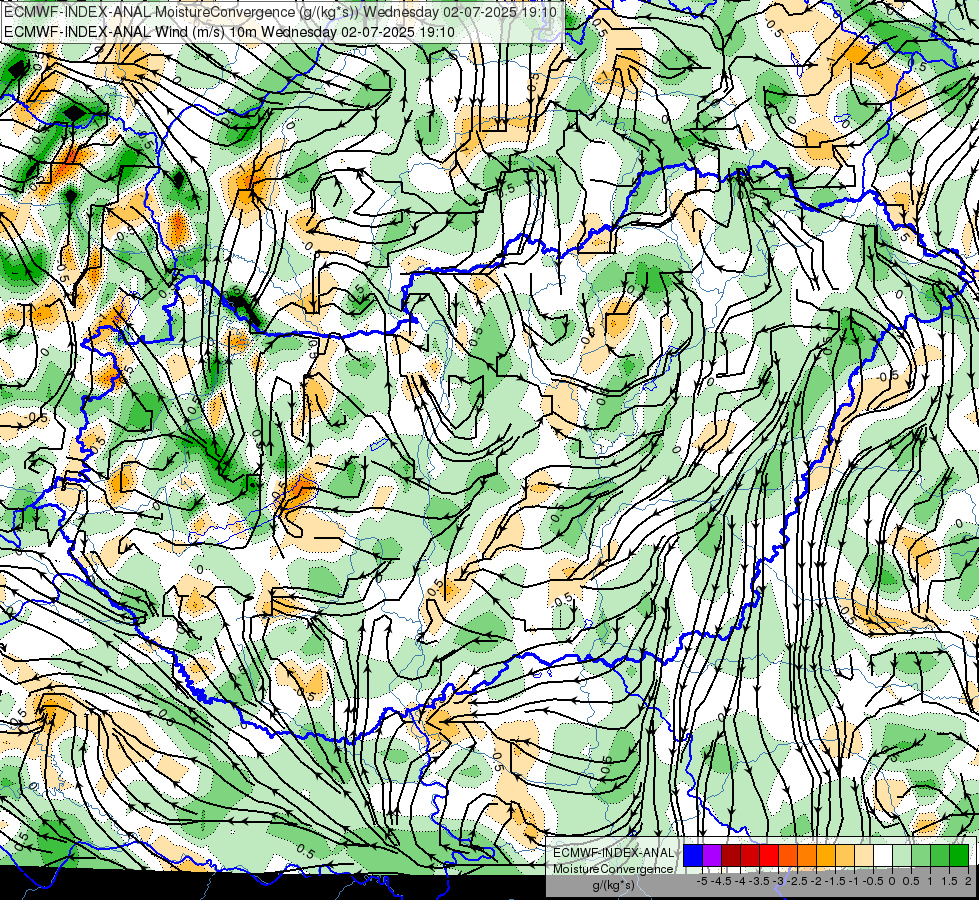Click the legend label 'ECMWF-INDEX-ANAL'

coord(613,853)
